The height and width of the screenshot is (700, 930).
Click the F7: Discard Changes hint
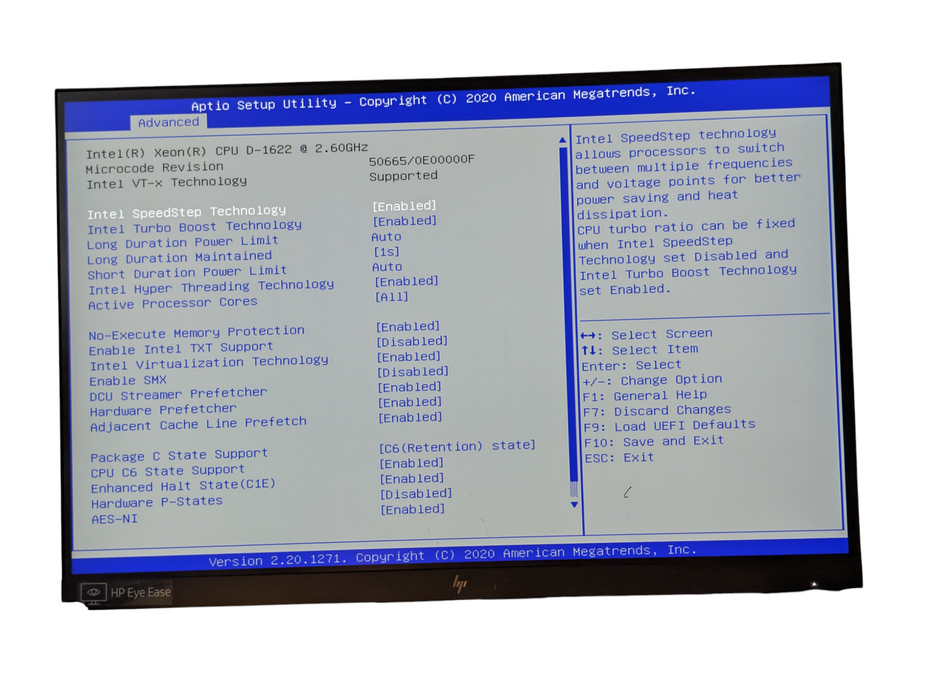657,411
